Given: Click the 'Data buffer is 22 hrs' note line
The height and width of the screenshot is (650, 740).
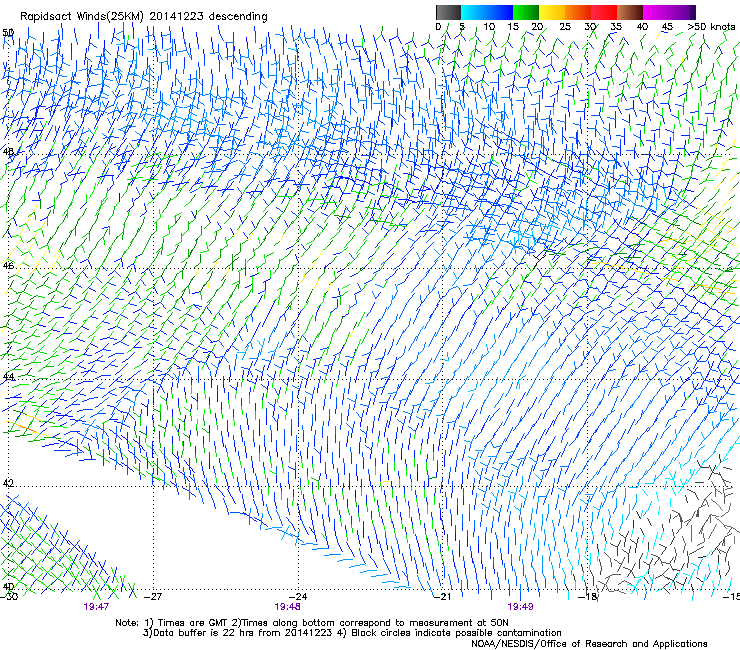Looking at the screenshot, I should tap(352, 633).
